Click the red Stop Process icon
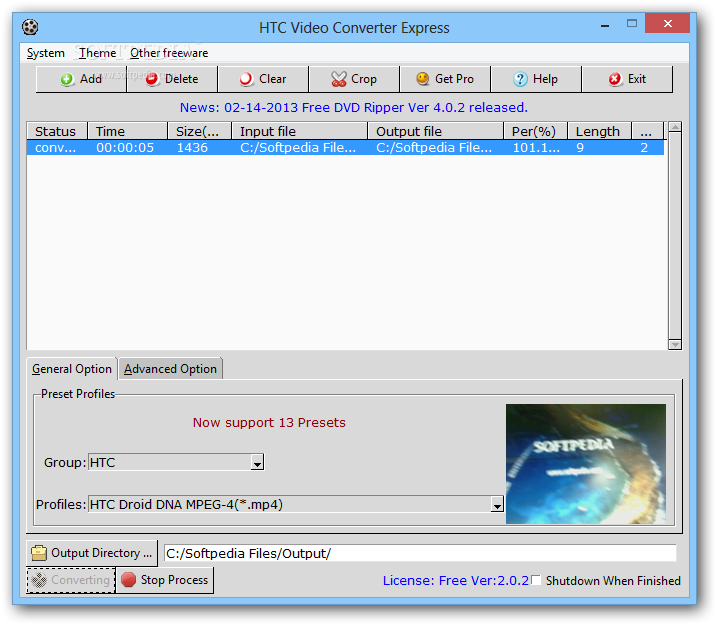This screenshot has width=717, height=625. pyautogui.click(x=128, y=580)
